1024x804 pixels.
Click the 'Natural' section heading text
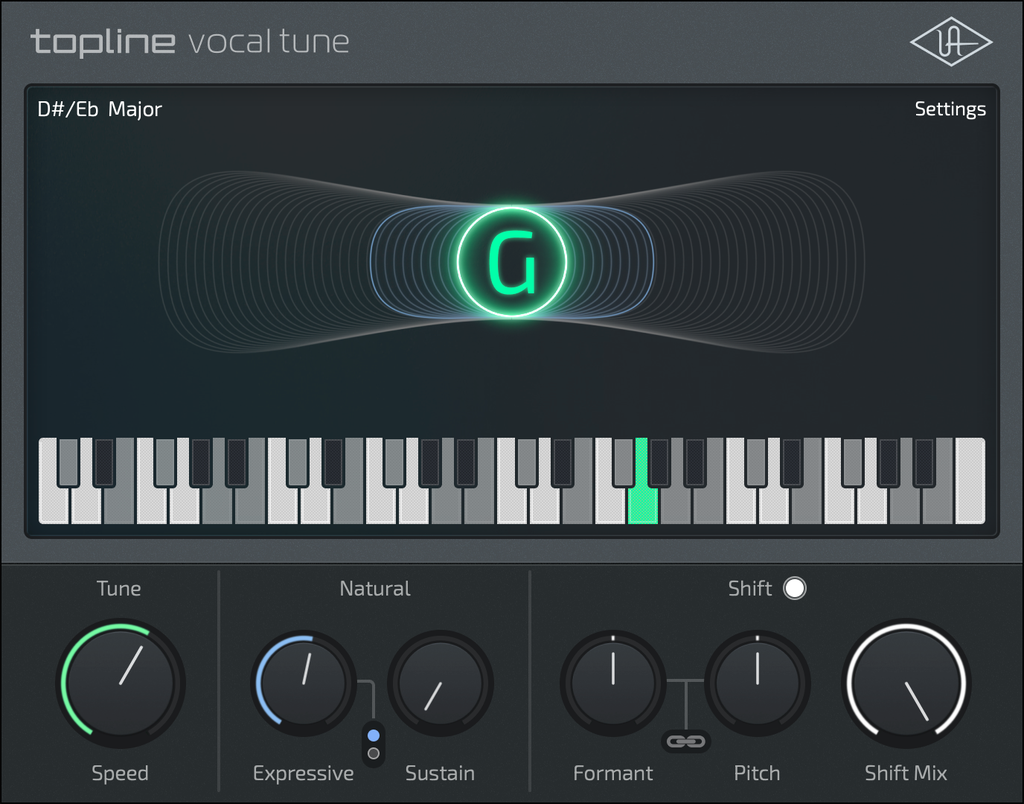[375, 588]
